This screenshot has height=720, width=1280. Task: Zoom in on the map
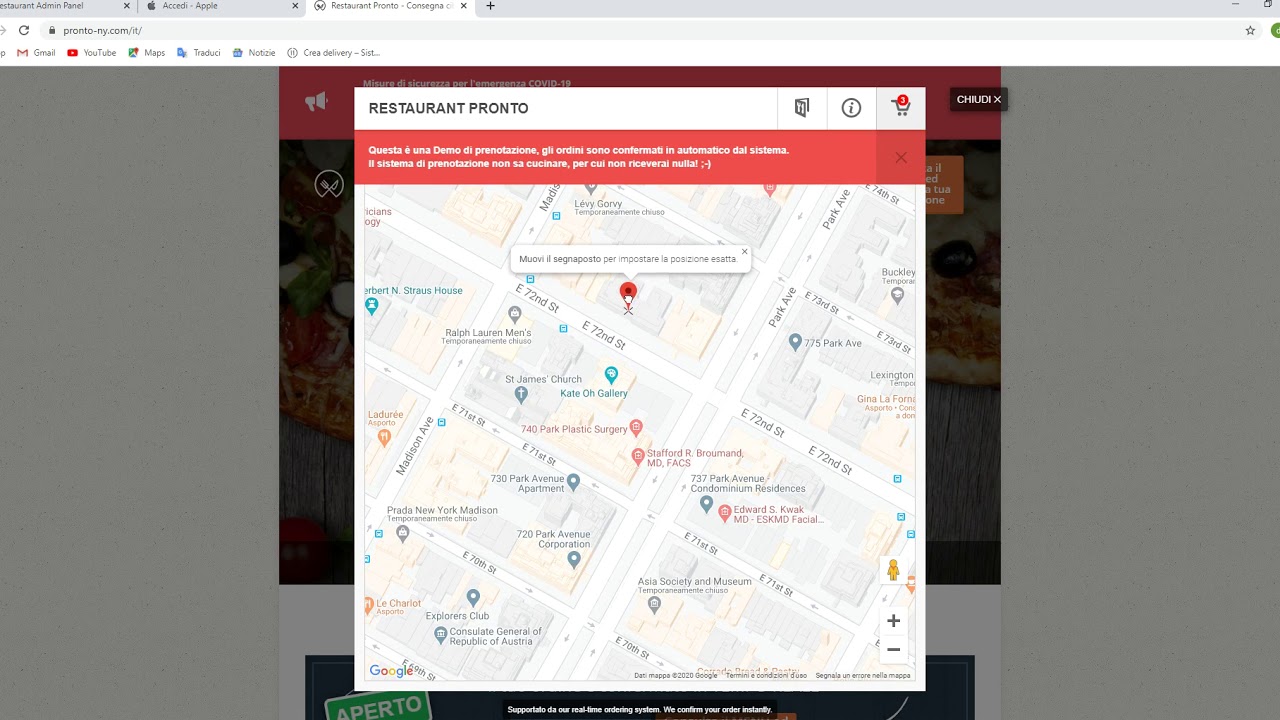tap(893, 621)
